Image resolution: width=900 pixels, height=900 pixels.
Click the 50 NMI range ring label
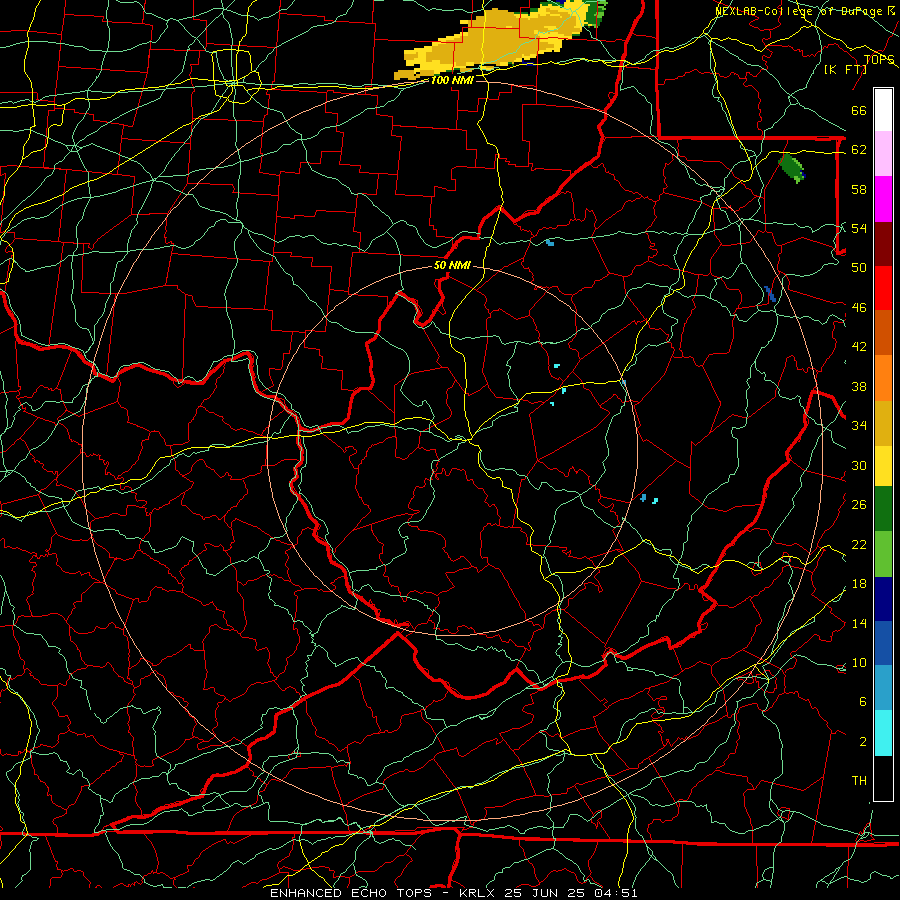point(452,265)
